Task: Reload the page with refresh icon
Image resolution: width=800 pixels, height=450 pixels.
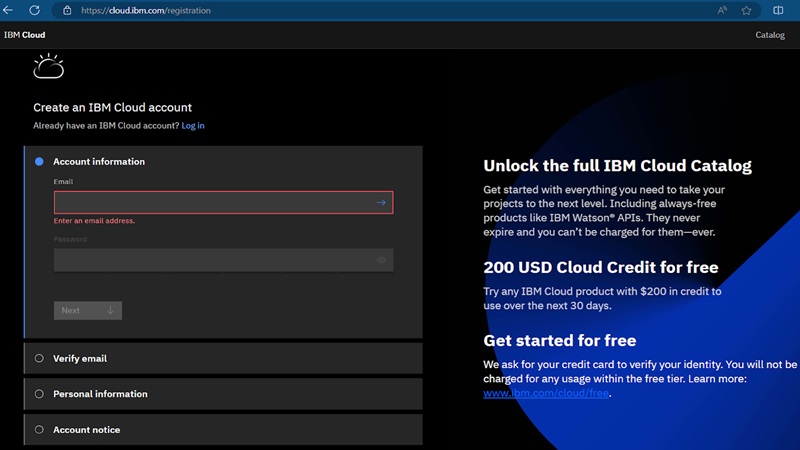Action: click(35, 10)
